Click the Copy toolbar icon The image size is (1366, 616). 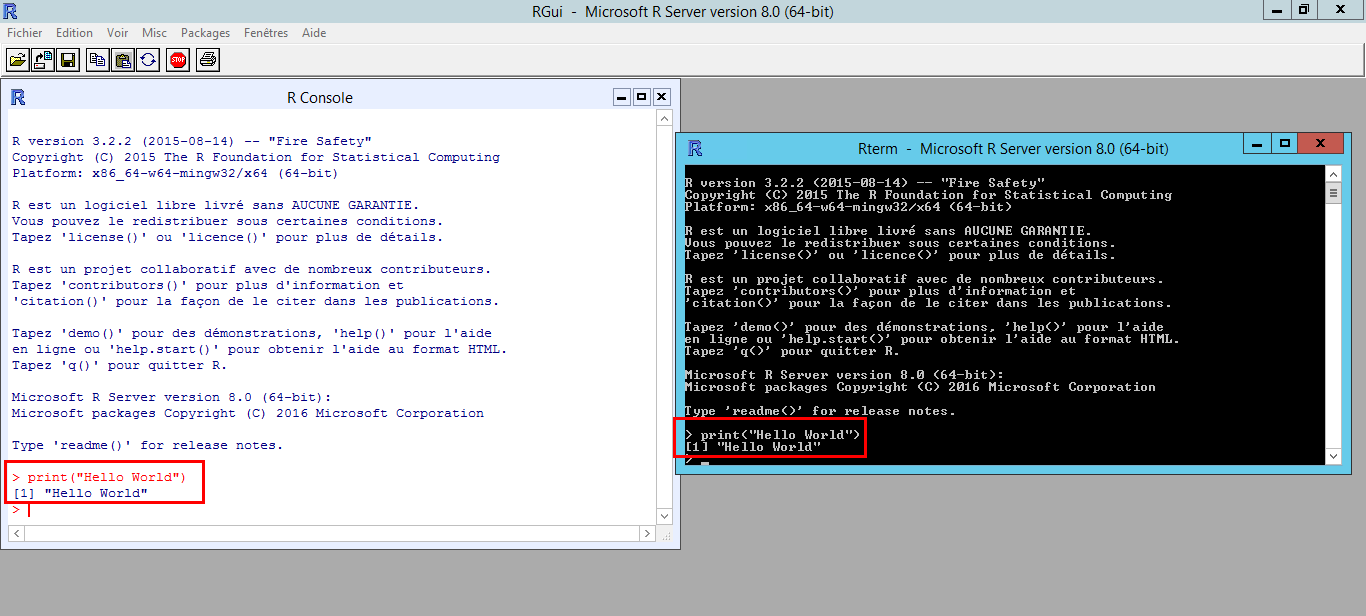(x=97, y=60)
